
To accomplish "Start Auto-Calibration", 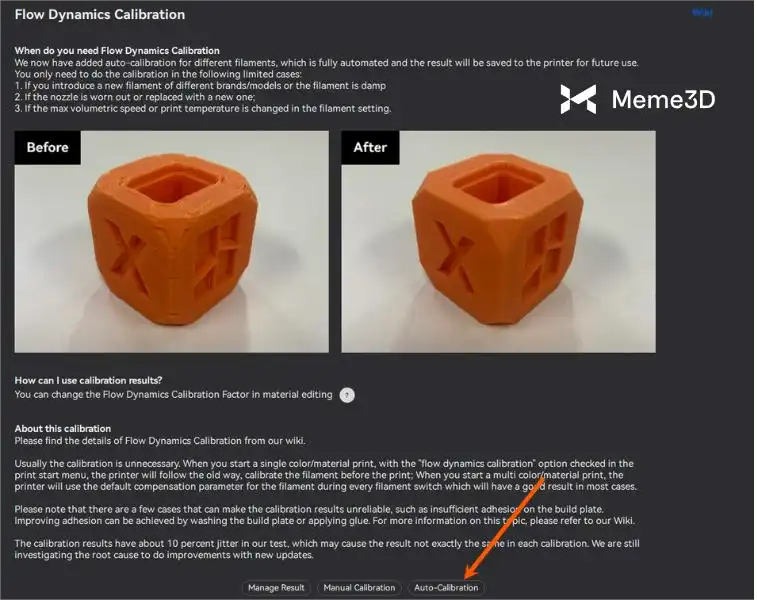I will 446,587.
